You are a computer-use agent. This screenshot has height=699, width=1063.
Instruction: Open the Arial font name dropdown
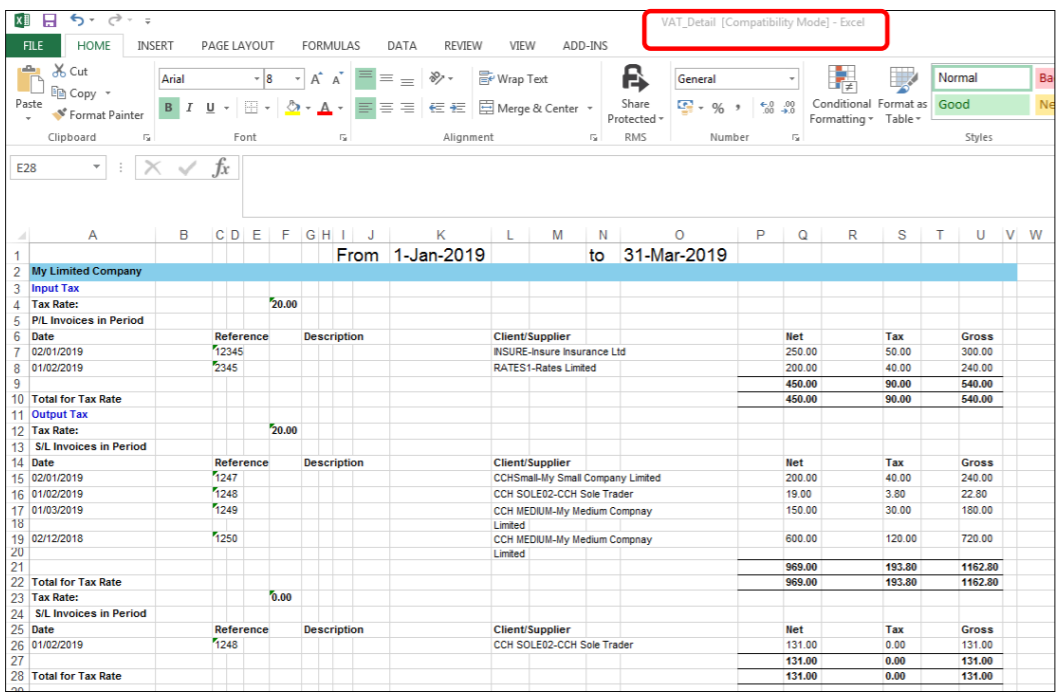257,79
